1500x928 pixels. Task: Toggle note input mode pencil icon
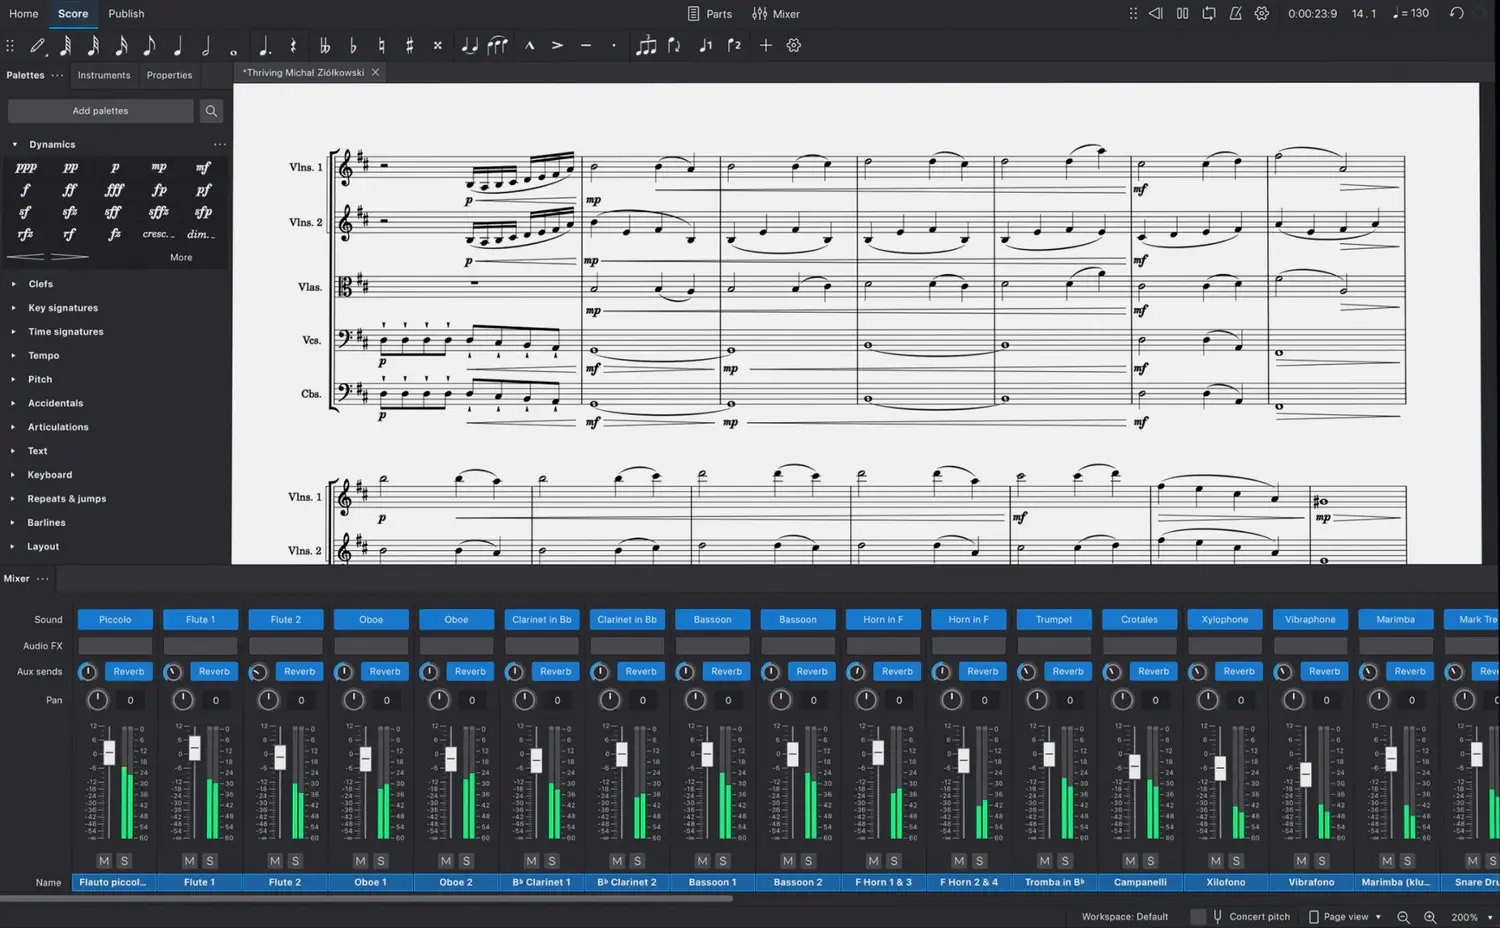click(38, 46)
